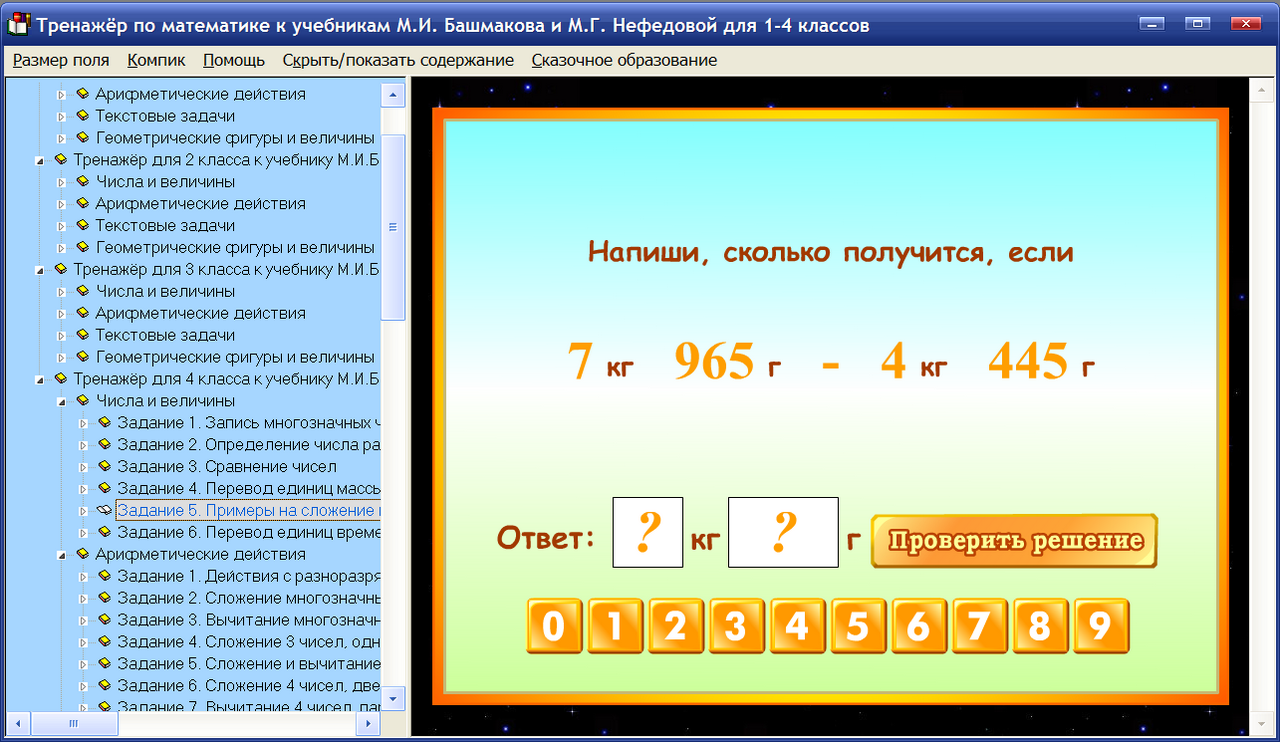Click the book icon next to Геометрические фигуры и величины
Viewport: 1280px width, 742px height.
[82, 137]
